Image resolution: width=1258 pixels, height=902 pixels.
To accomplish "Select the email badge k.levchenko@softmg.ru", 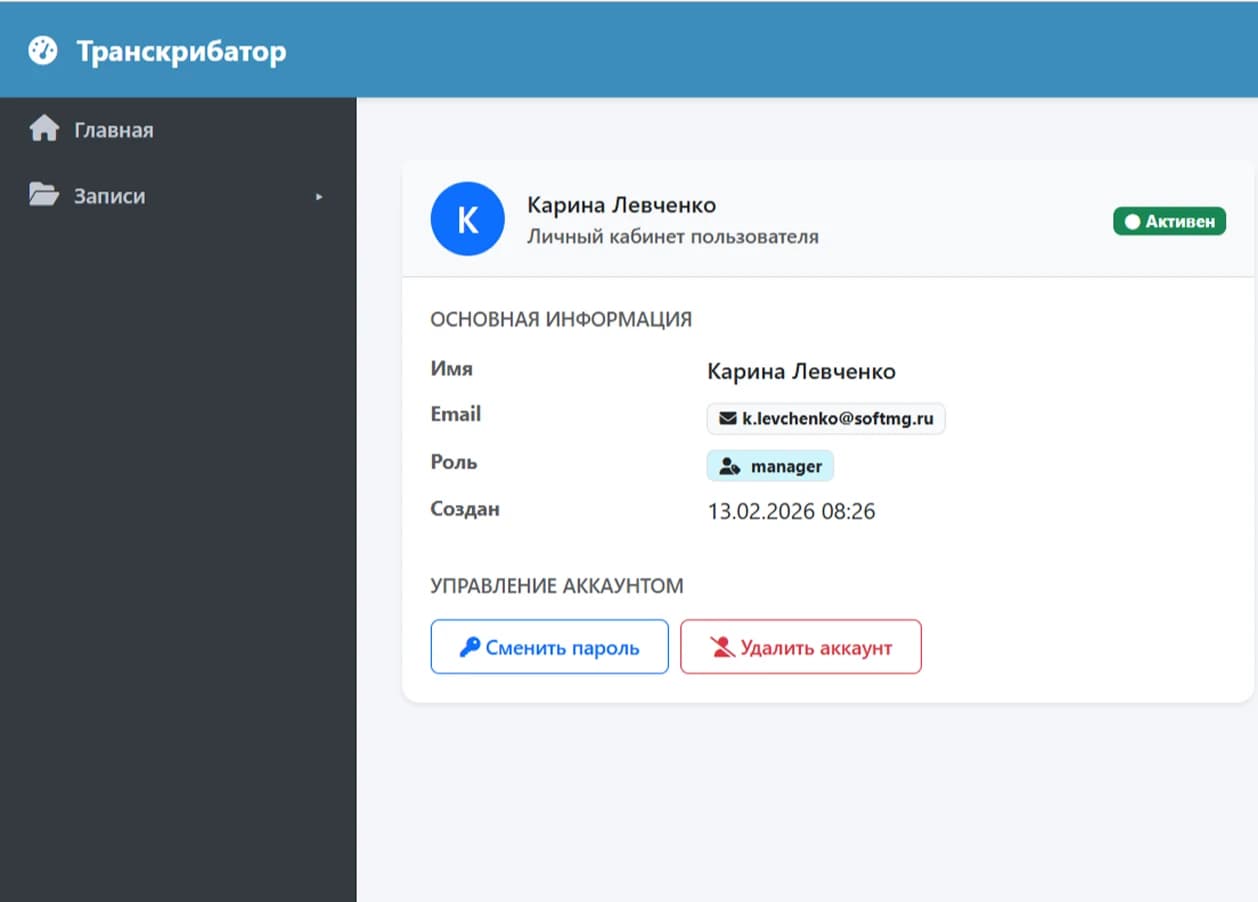I will [x=825, y=419].
